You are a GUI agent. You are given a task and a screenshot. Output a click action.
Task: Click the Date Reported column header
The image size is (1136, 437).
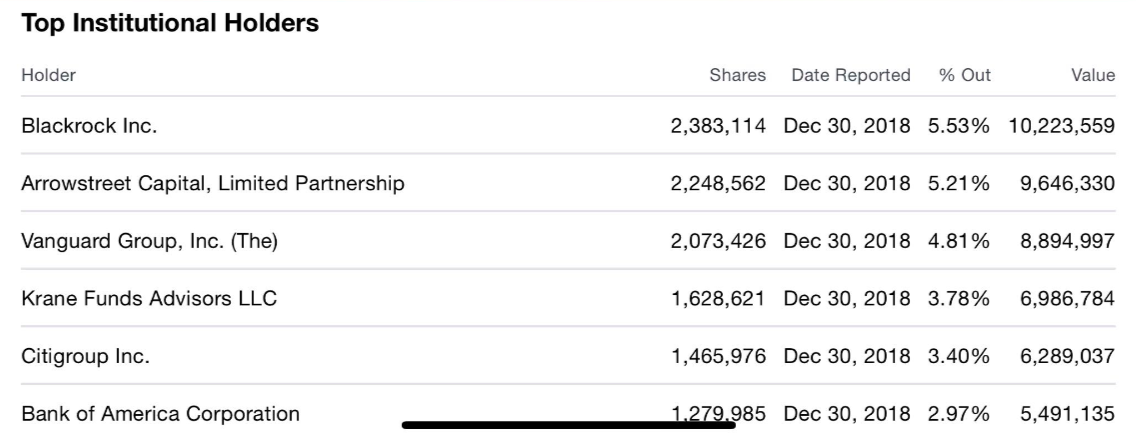pos(850,75)
